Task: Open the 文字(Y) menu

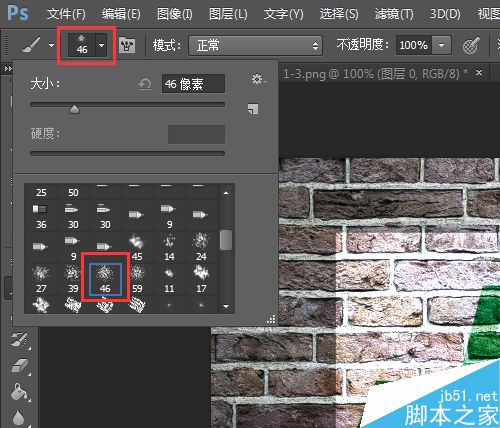Action: [283, 14]
